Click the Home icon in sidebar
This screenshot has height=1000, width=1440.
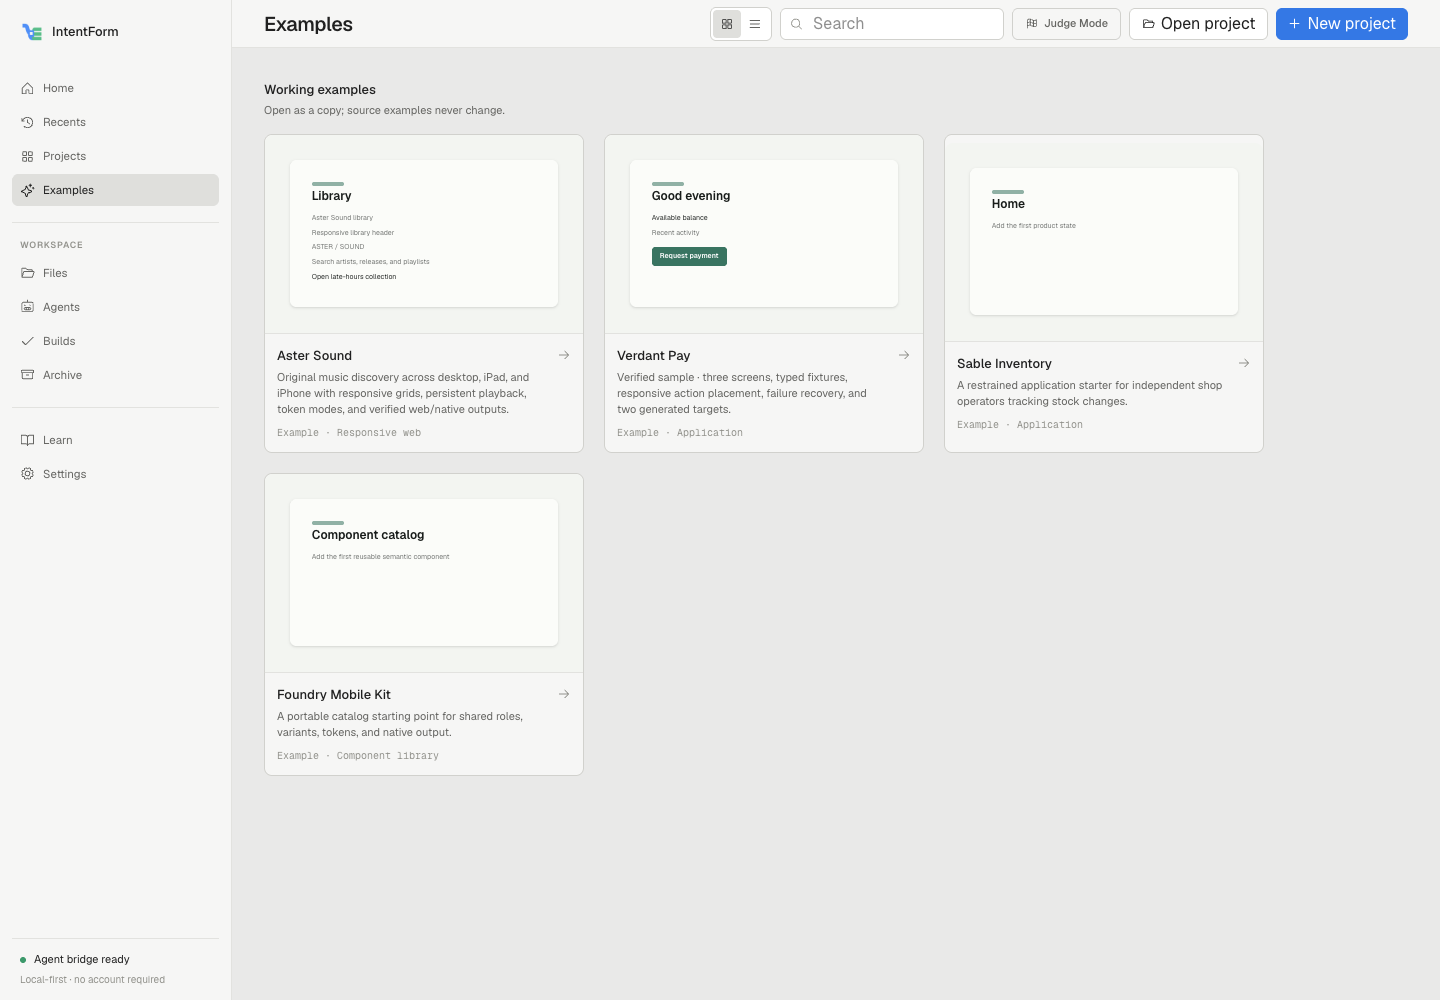28,88
